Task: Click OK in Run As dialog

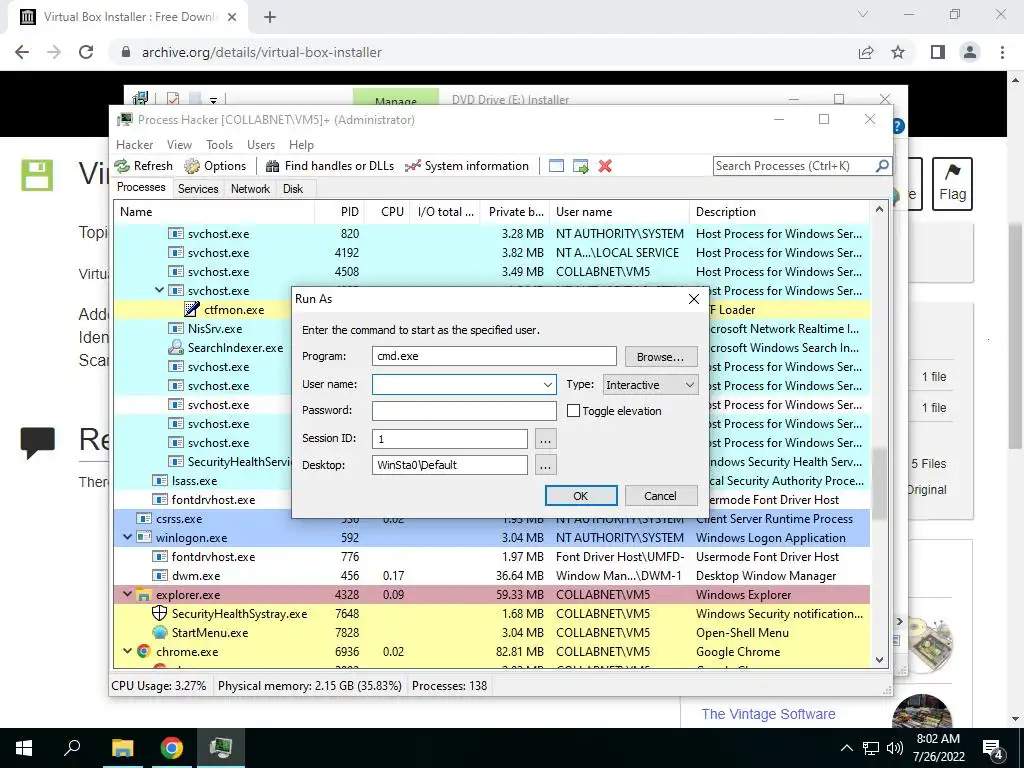Action: coord(581,496)
